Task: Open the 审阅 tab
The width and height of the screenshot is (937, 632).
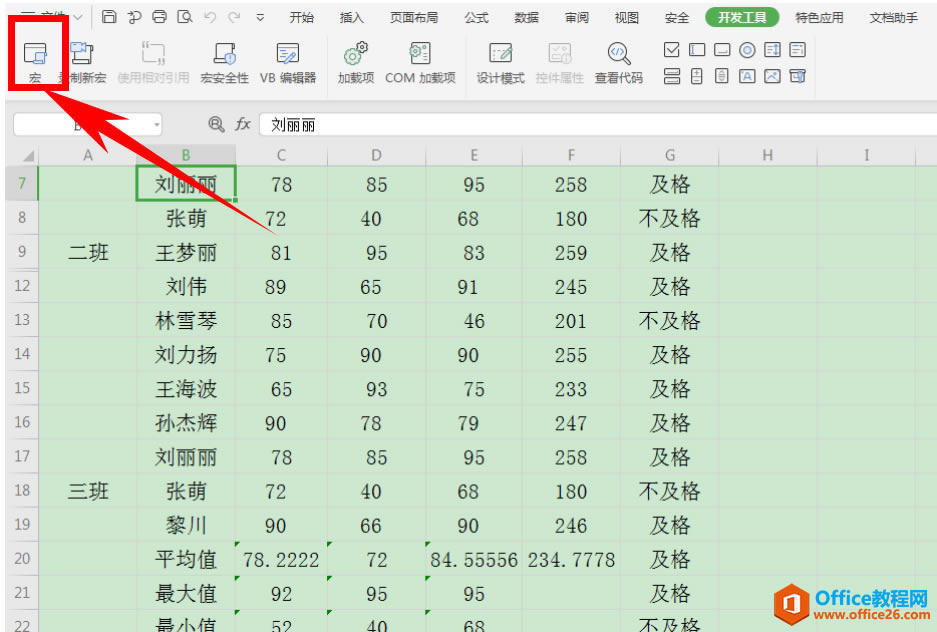Action: point(577,17)
